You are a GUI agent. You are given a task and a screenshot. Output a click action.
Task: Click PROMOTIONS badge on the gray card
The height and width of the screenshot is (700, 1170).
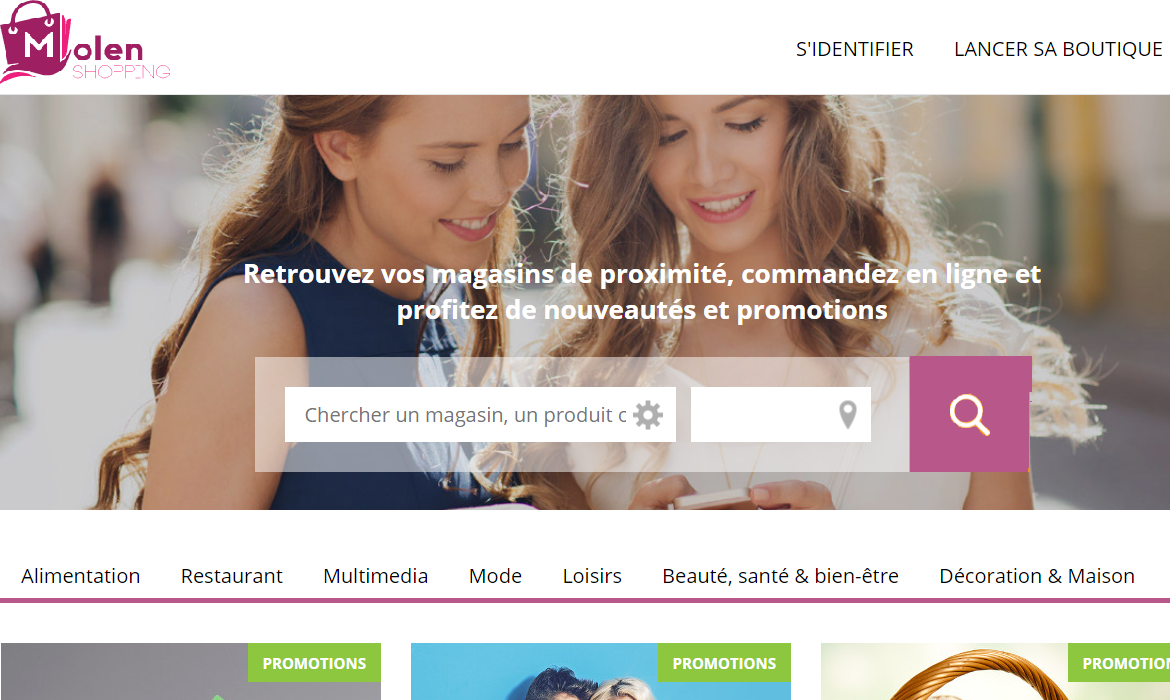(x=314, y=663)
